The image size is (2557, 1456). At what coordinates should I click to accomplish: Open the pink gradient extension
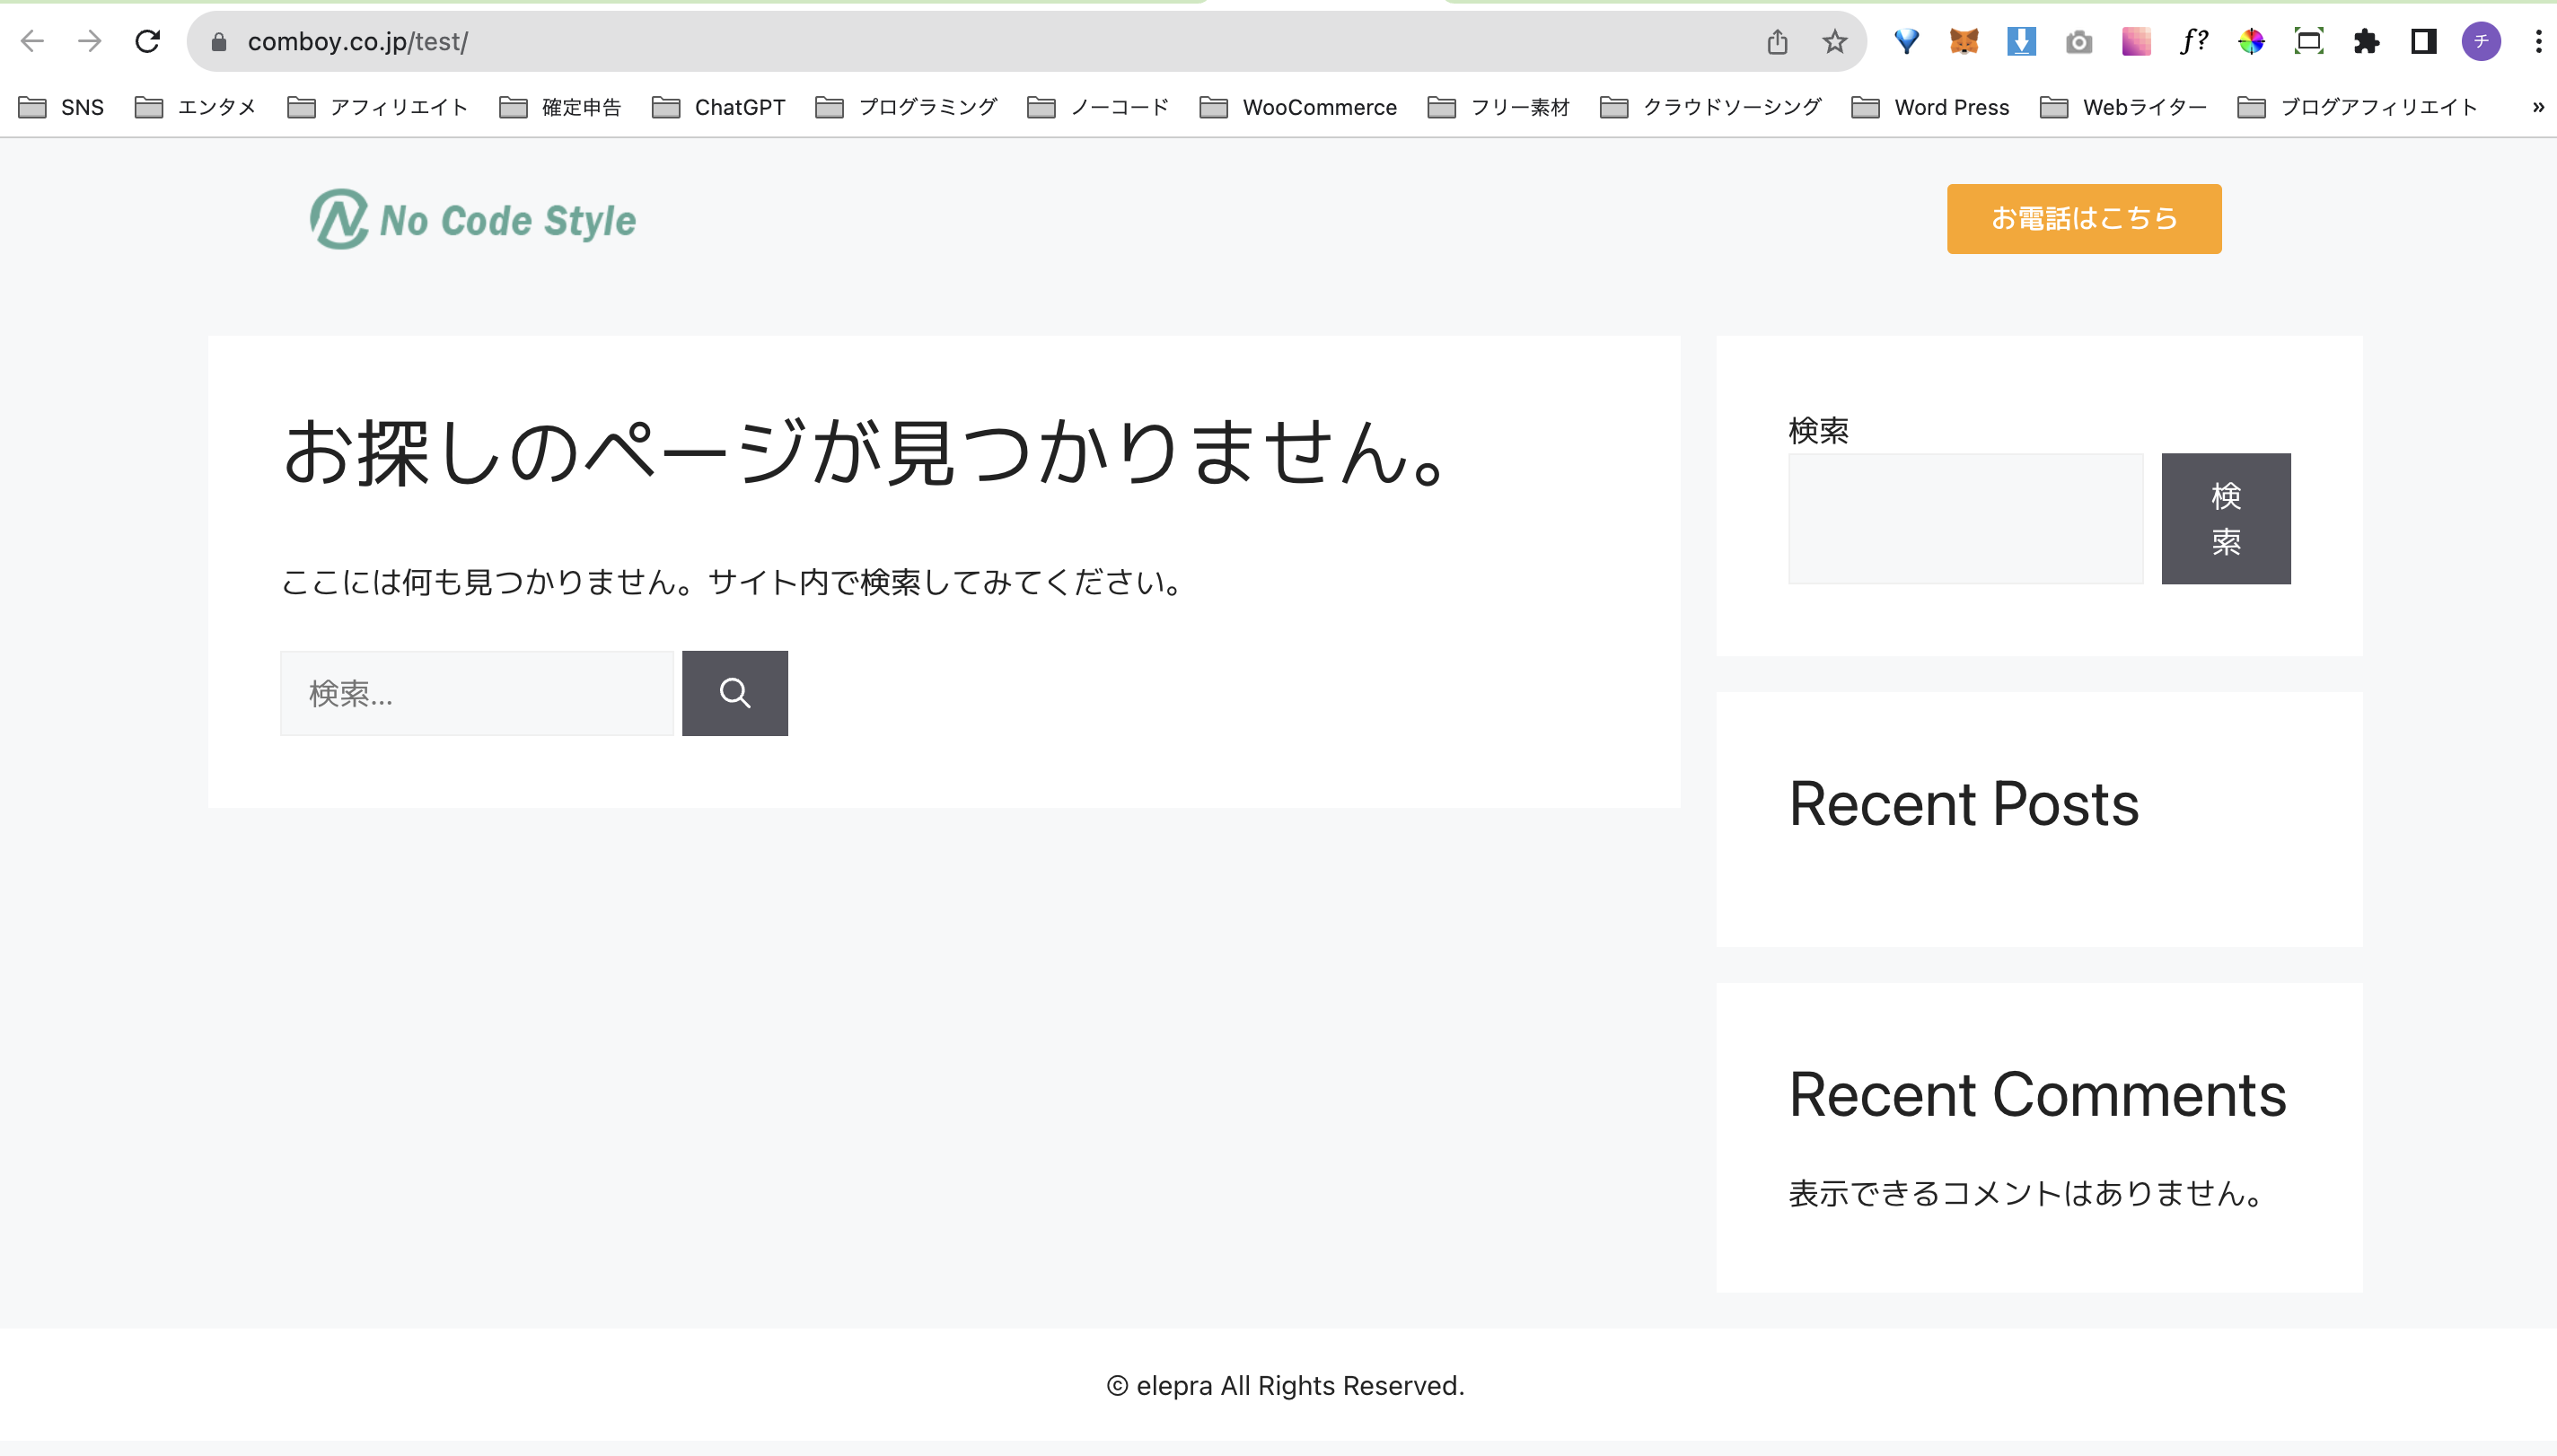coord(2136,41)
